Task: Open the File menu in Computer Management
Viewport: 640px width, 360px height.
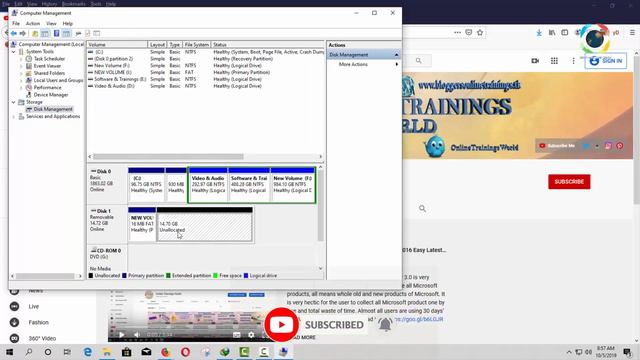Action: click(16, 24)
